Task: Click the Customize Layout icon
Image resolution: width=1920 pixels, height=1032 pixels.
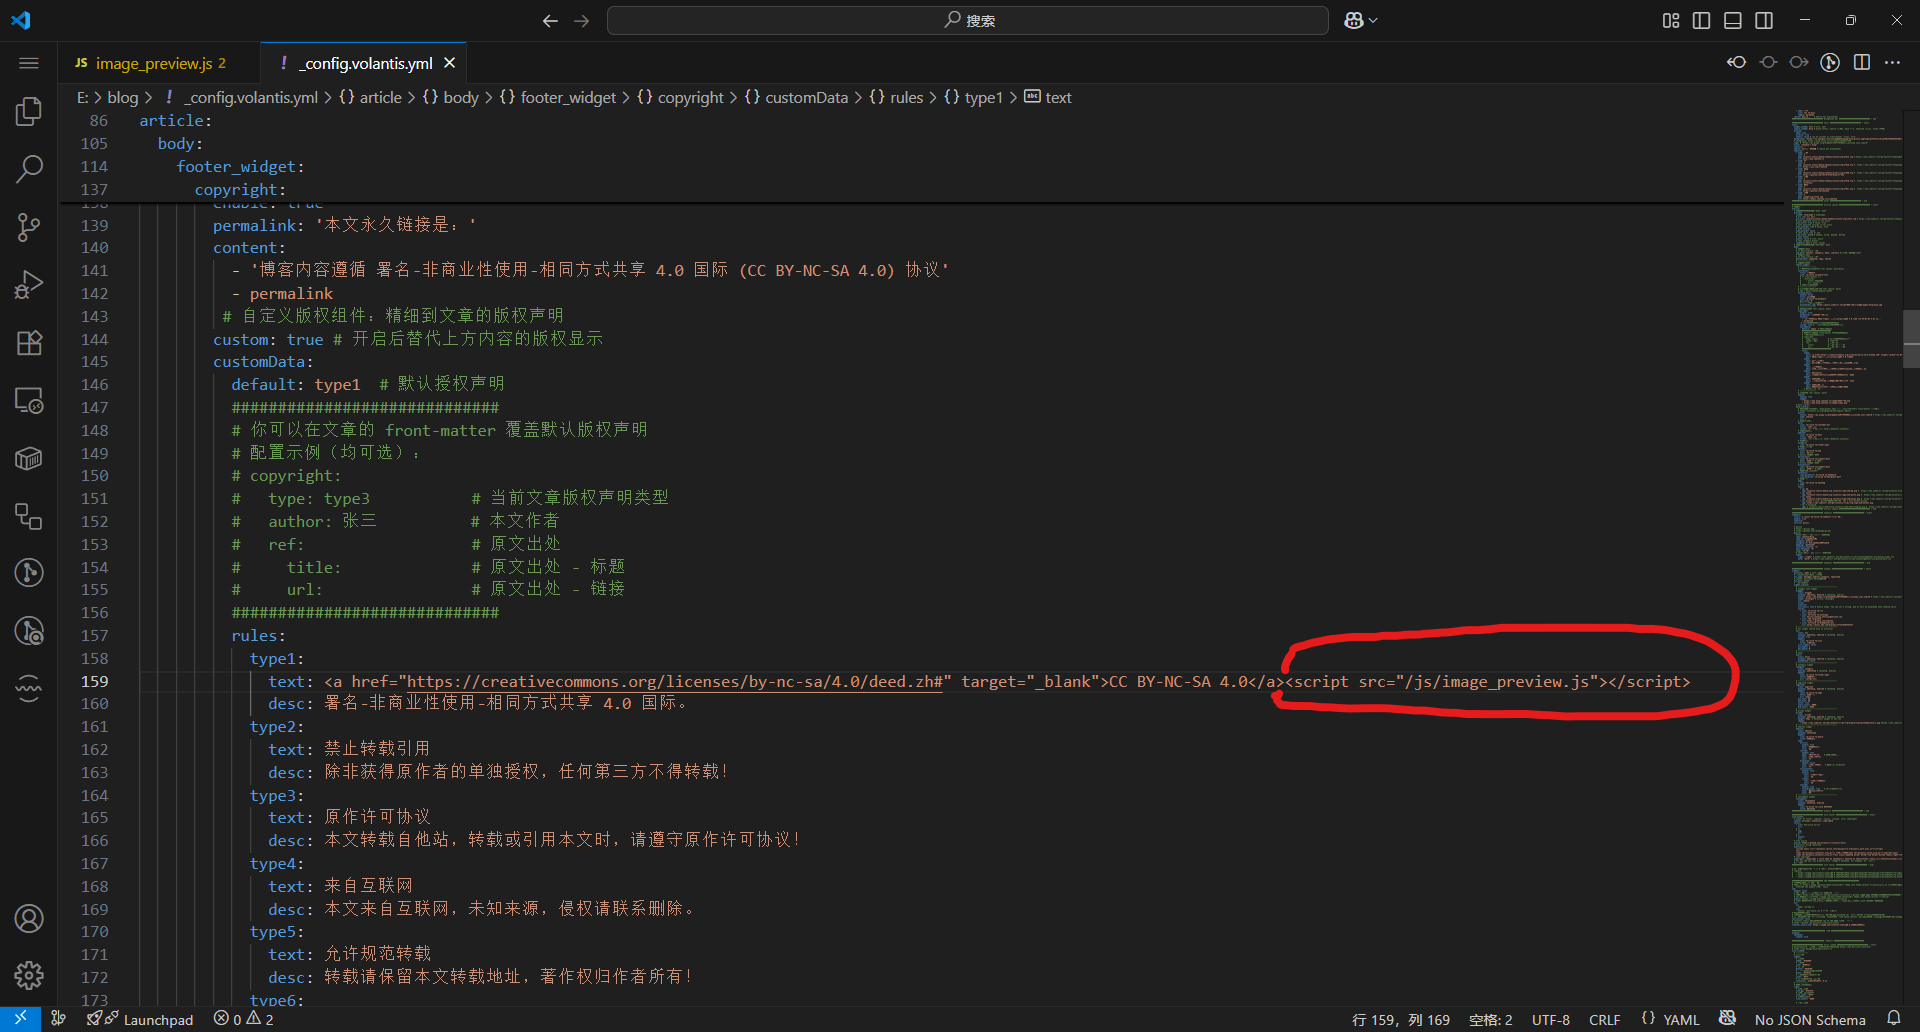Action: coord(1671,20)
